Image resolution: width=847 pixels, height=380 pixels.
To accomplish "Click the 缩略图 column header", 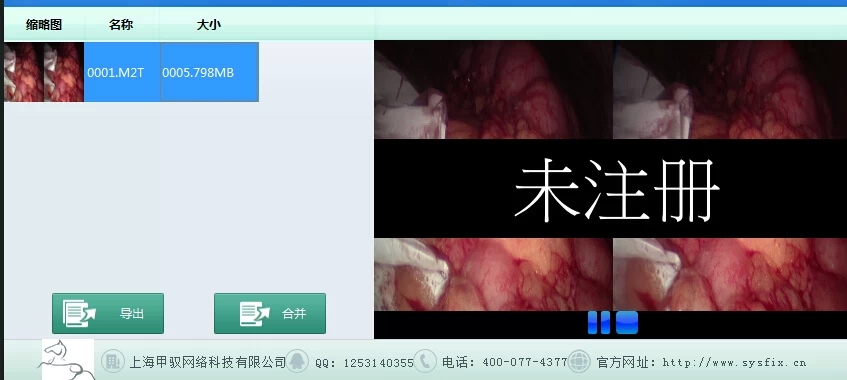I will [44, 24].
